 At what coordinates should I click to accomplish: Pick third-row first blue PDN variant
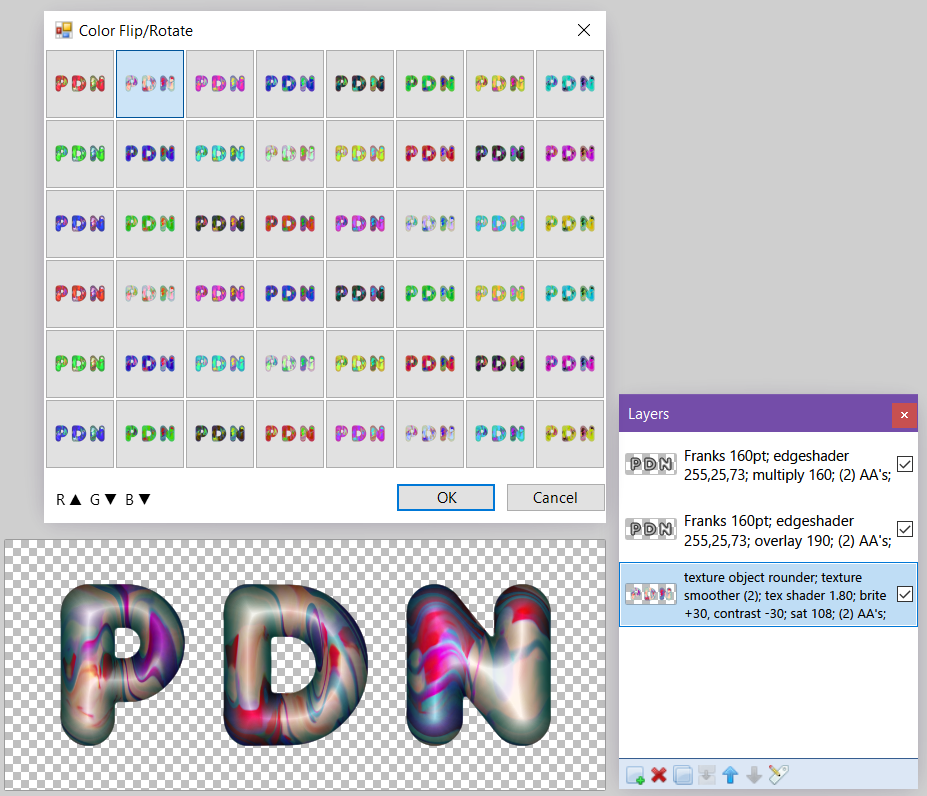[80, 224]
